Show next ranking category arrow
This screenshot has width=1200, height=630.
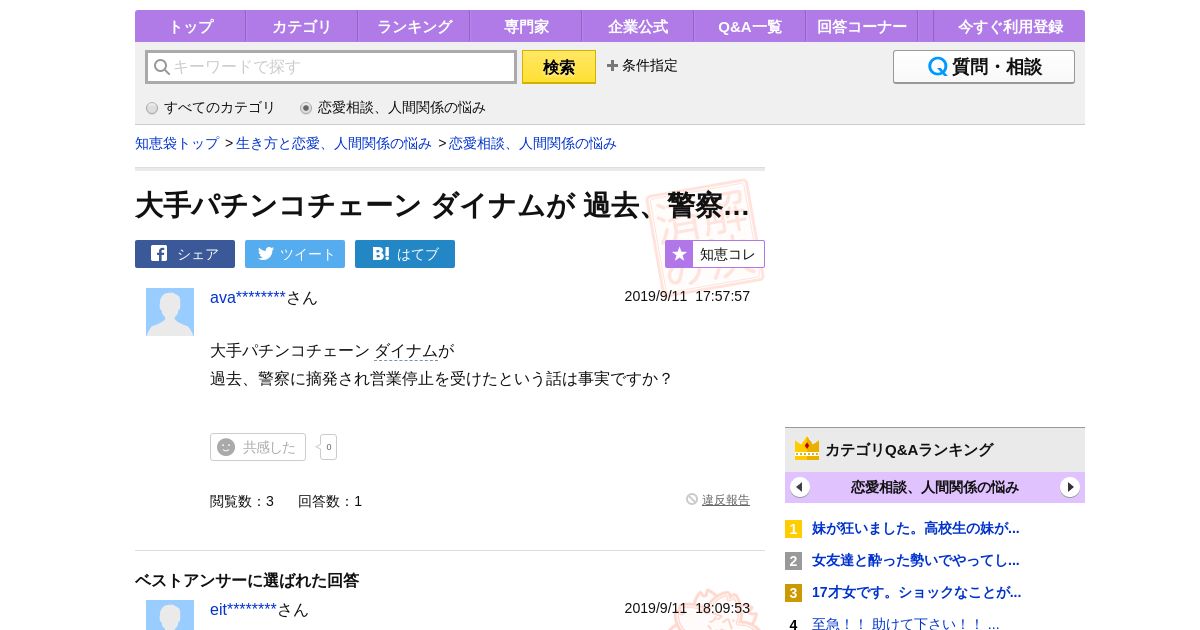point(1070,487)
